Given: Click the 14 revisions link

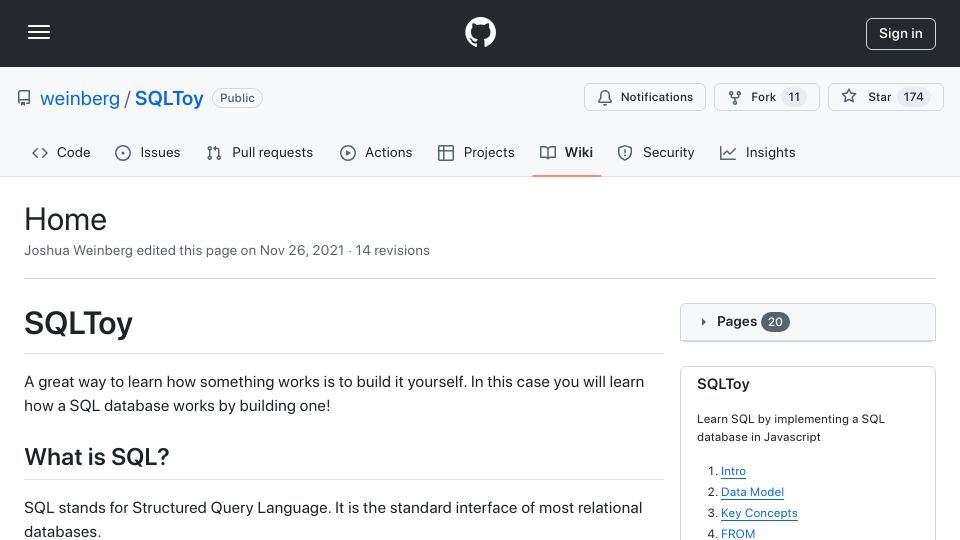Looking at the screenshot, I should pos(392,250).
